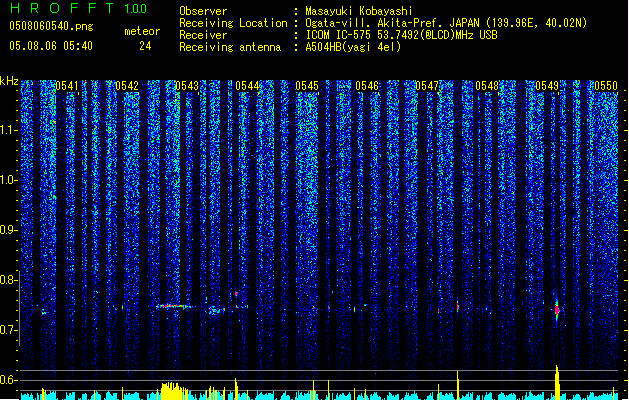629x400 pixels.
Task: Click the 0543 time marker
Action: click(187, 86)
